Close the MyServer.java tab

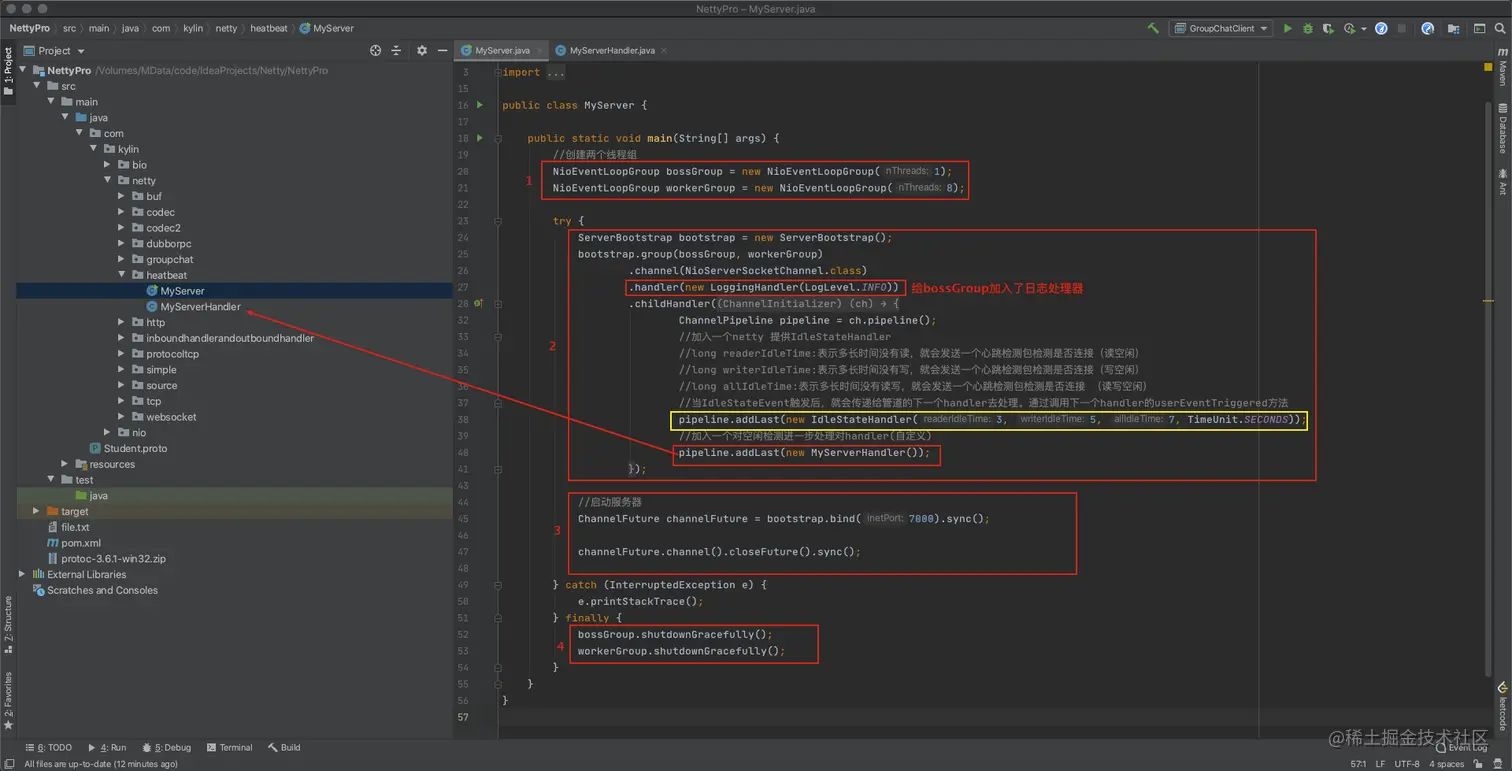pos(541,50)
